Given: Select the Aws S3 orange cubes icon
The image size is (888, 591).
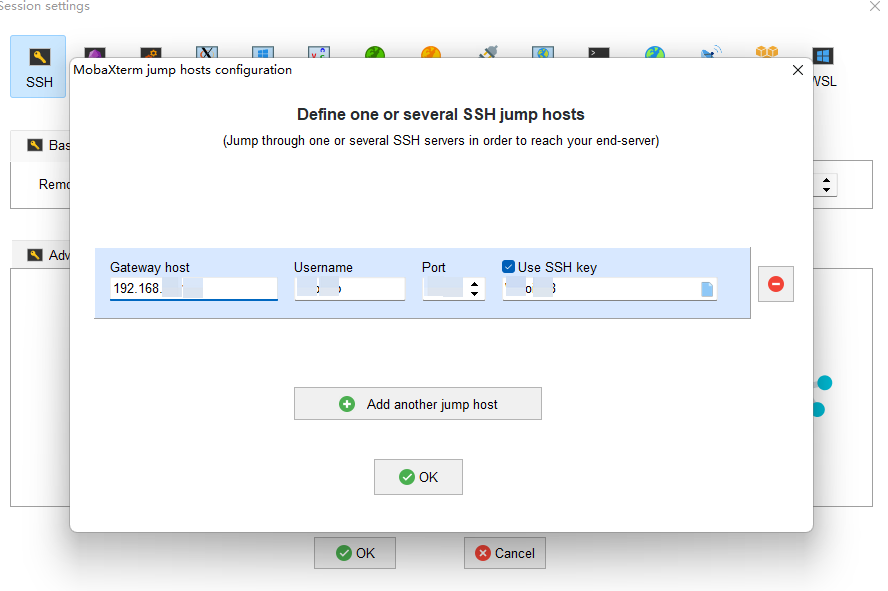Looking at the screenshot, I should pyautogui.click(x=767, y=52).
